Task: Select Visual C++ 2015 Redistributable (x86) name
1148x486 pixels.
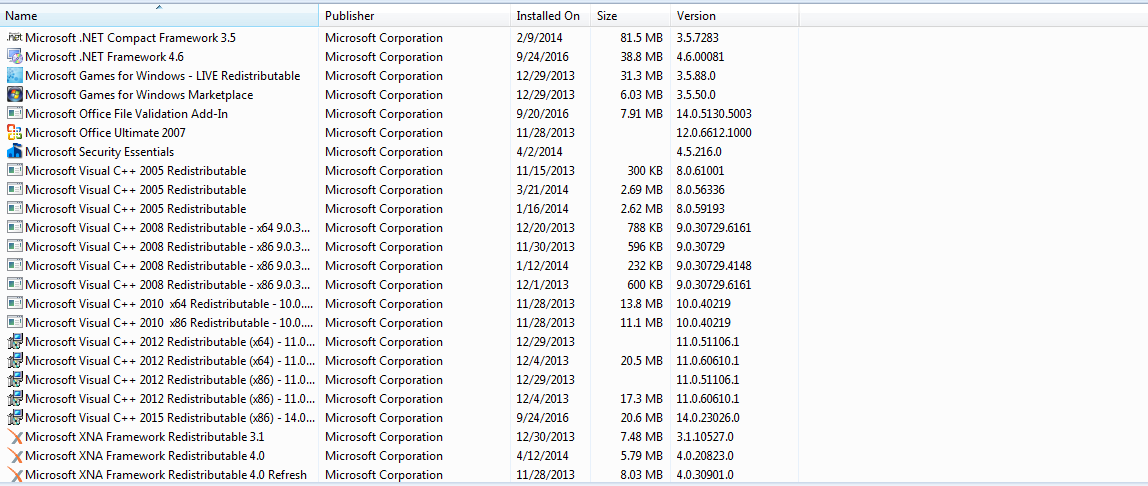Action: click(170, 418)
